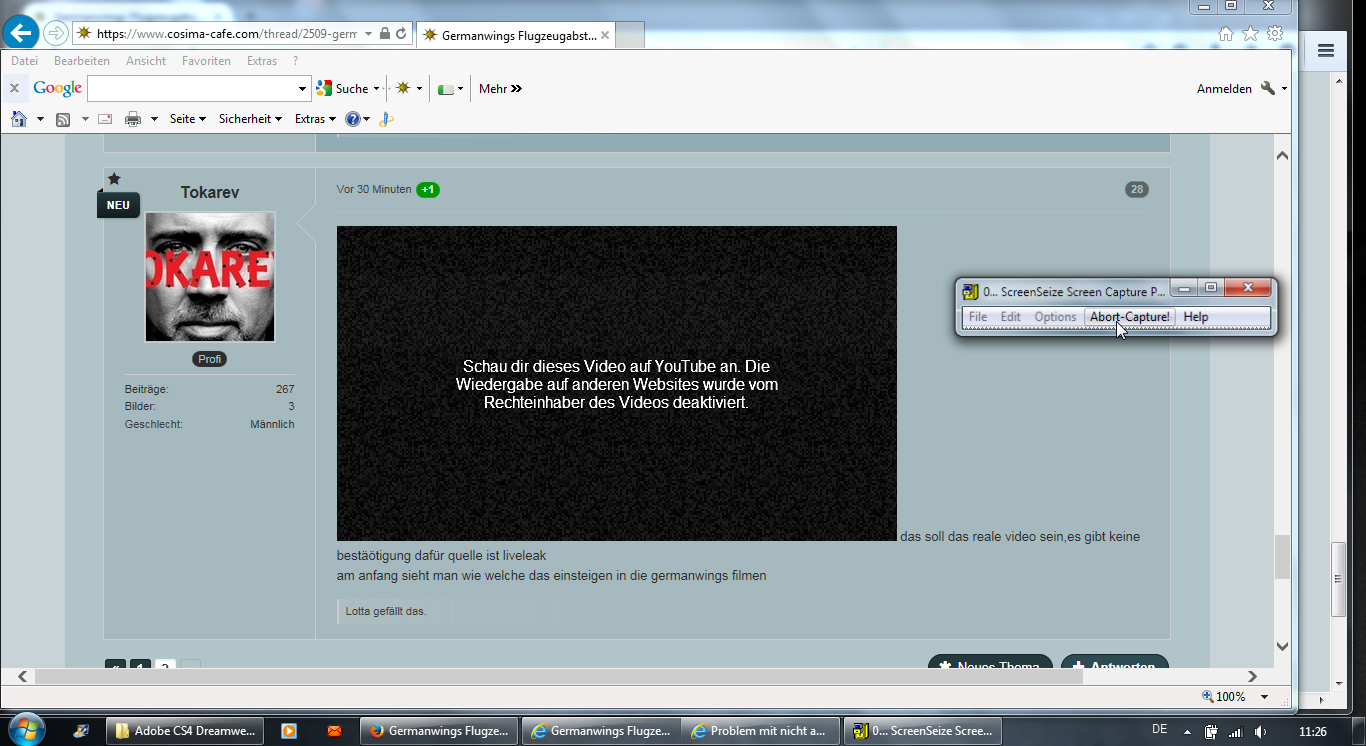The height and width of the screenshot is (746, 1366).
Task: Open IE tools gear icon
Action: tap(1275, 33)
